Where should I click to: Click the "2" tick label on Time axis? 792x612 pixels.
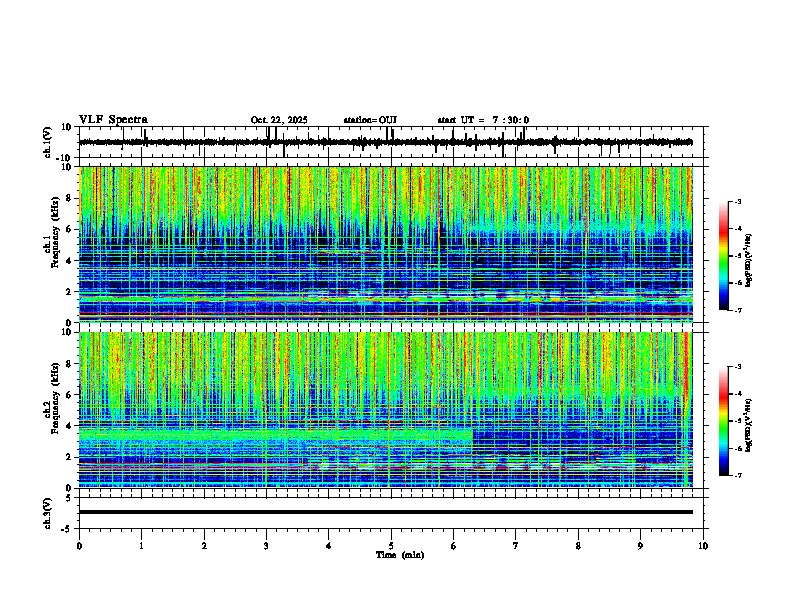tap(204, 546)
